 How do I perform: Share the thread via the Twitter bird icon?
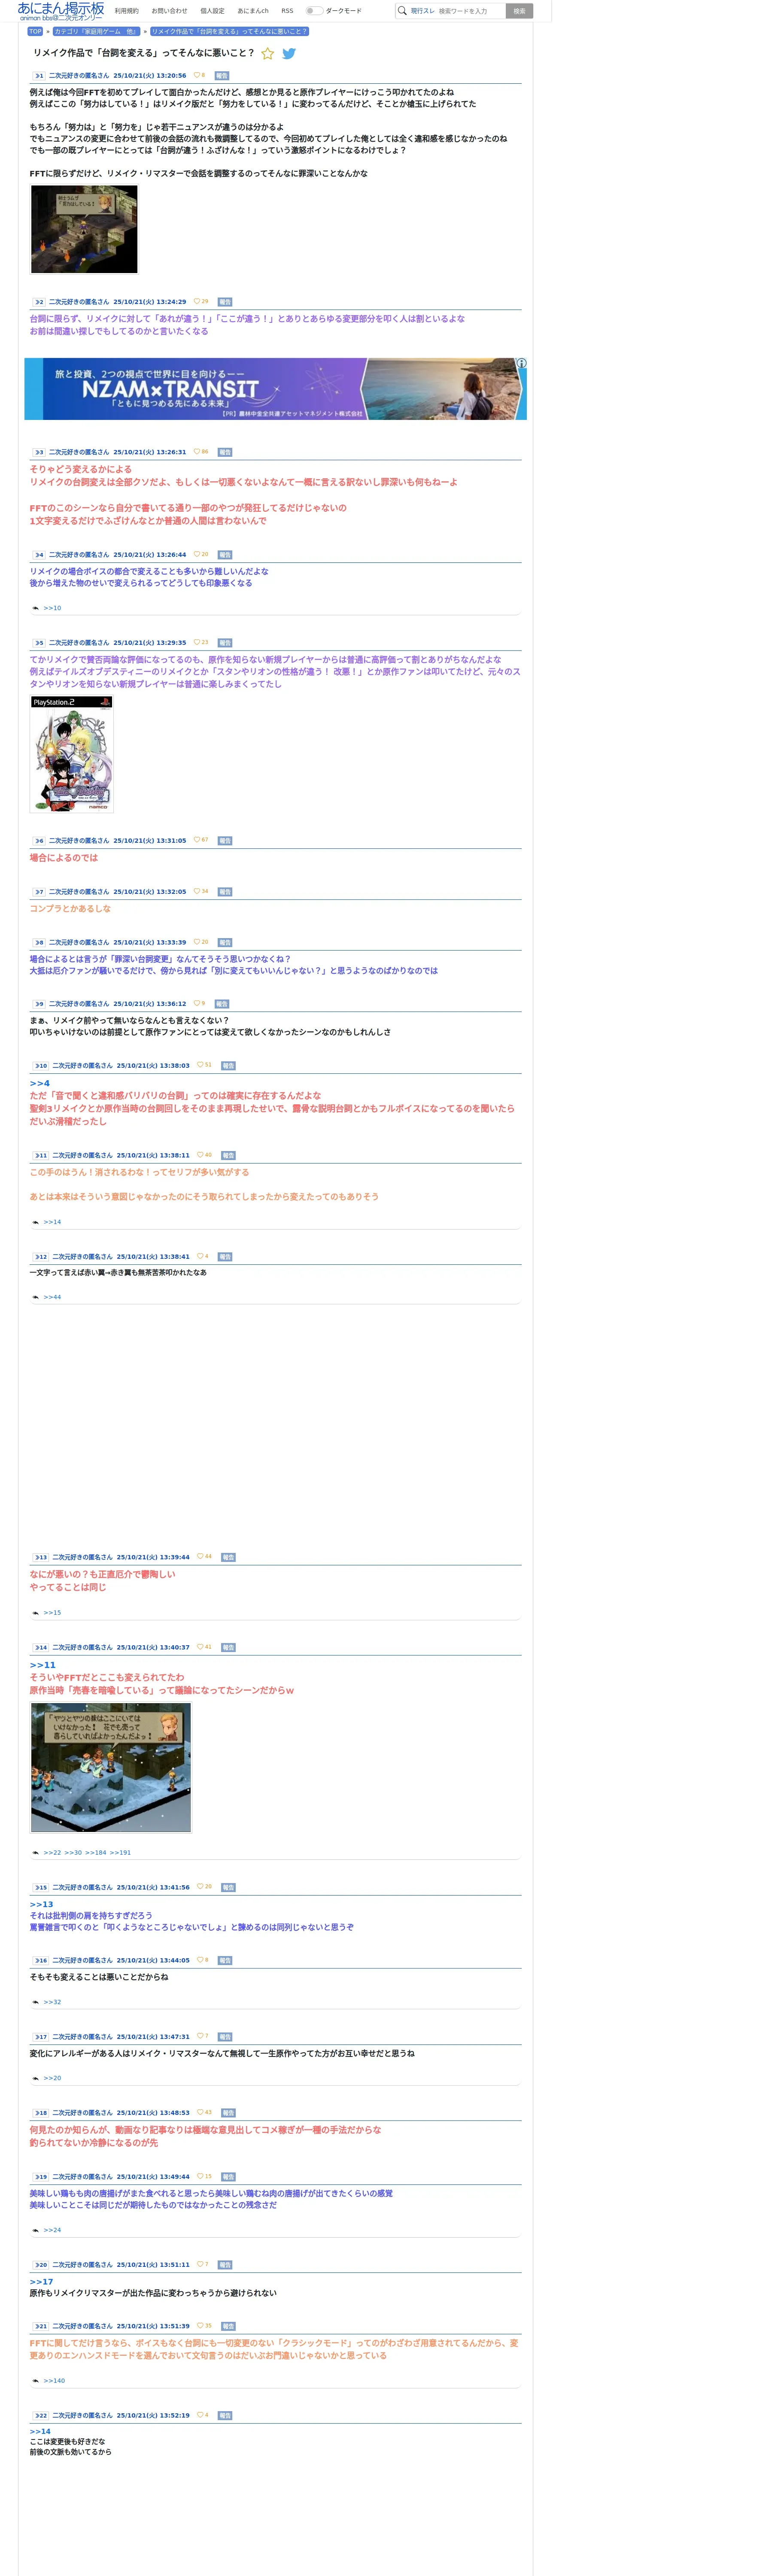(x=289, y=54)
